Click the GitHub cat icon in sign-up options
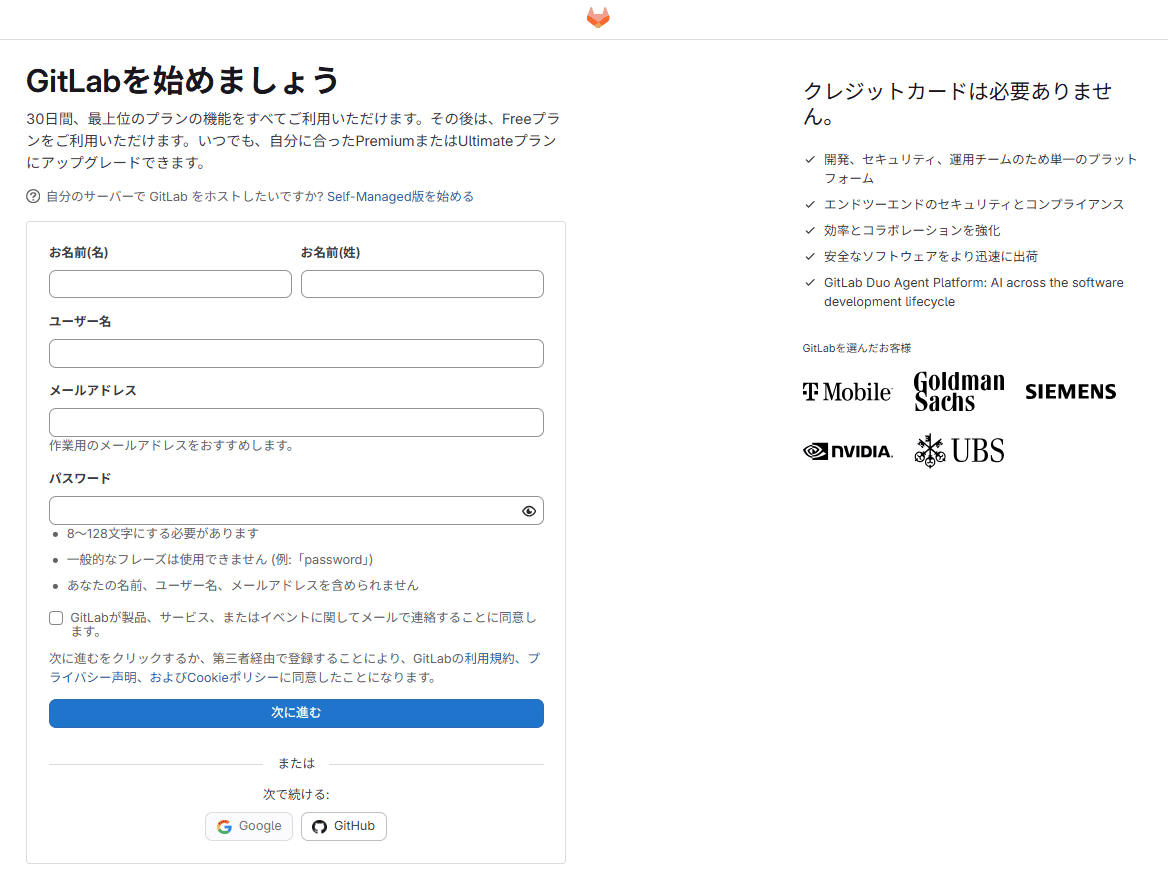The image size is (1168, 871). pos(319,826)
